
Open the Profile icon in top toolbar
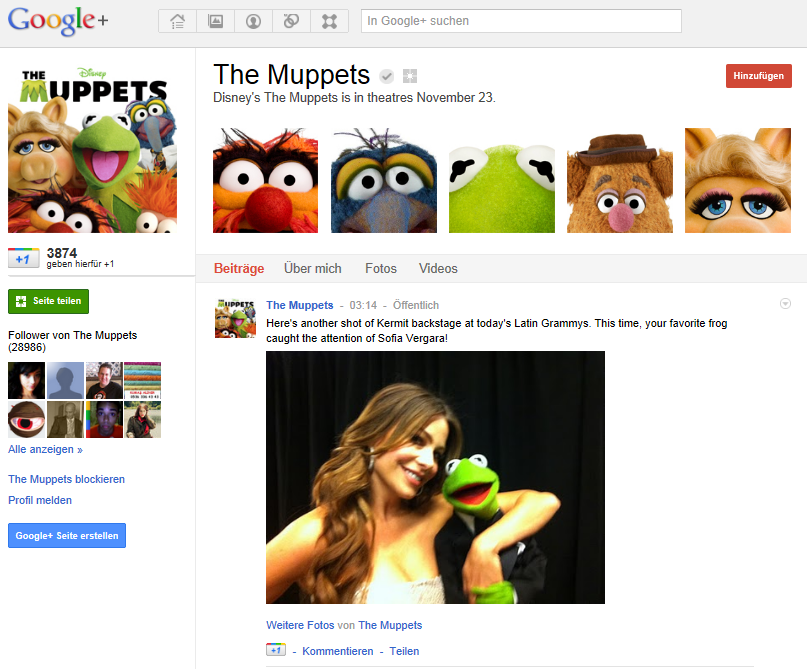pos(253,21)
